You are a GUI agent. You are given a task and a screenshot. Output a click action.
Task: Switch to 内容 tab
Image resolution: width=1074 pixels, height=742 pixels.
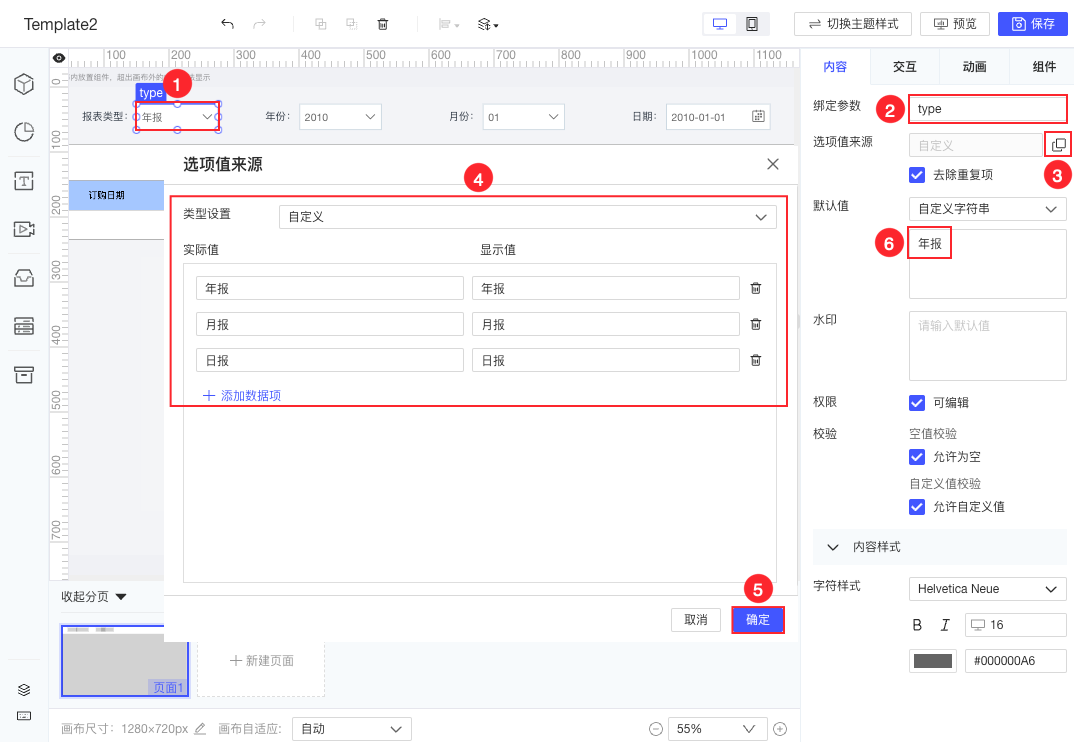point(835,66)
